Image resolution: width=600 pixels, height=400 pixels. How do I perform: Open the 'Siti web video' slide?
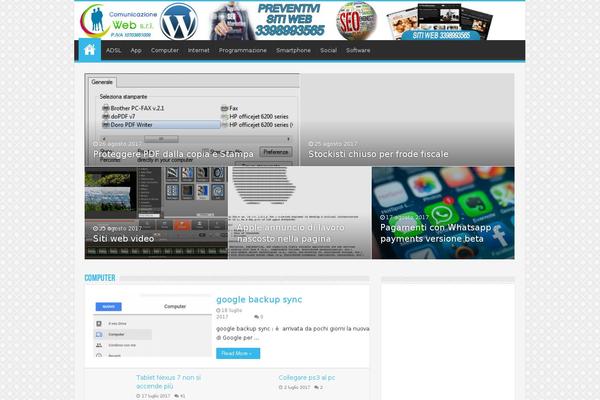click(x=124, y=238)
